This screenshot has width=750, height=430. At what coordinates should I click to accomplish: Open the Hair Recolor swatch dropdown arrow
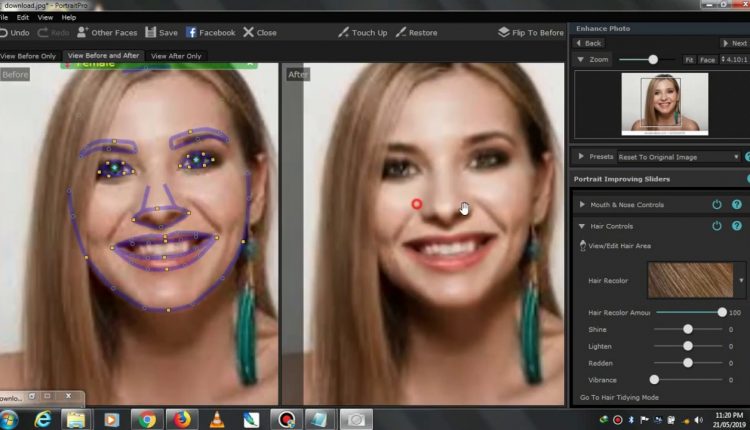click(x=741, y=280)
